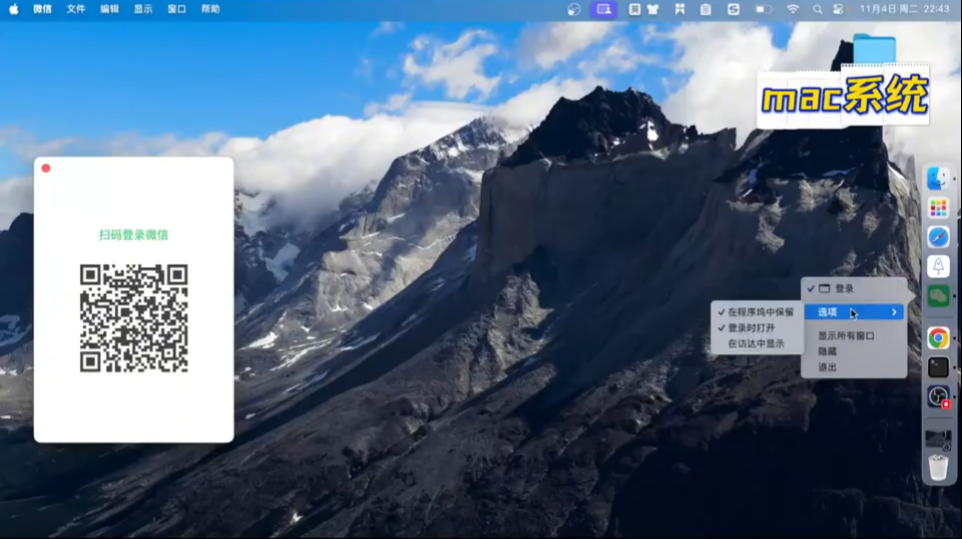This screenshot has width=962, height=539.
Task: Click the WeChat icon in the Dock
Action: (938, 295)
